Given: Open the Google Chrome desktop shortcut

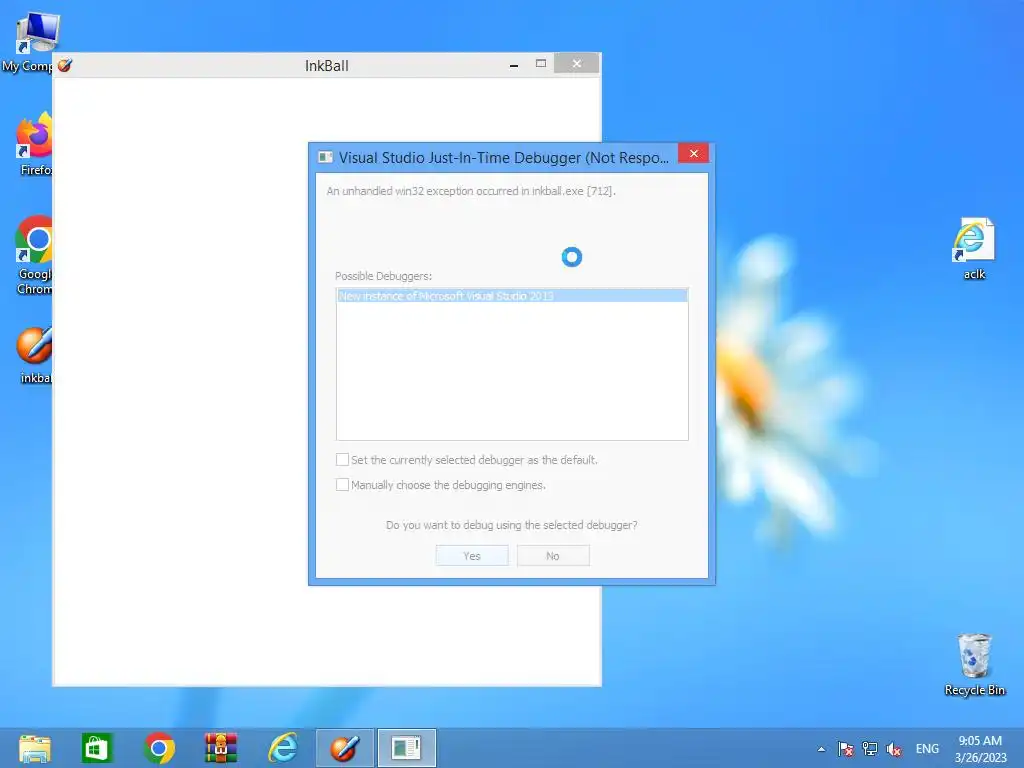Looking at the screenshot, I should click(x=34, y=255).
